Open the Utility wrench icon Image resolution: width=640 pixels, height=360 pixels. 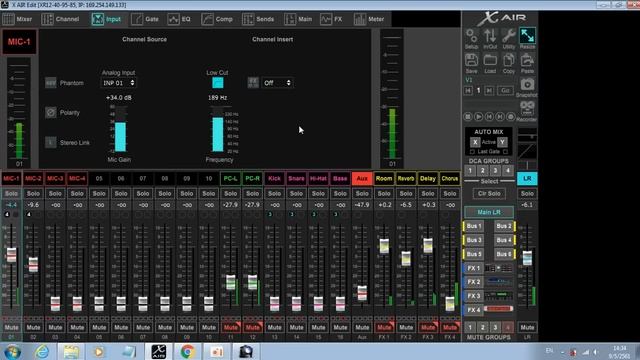click(509, 36)
